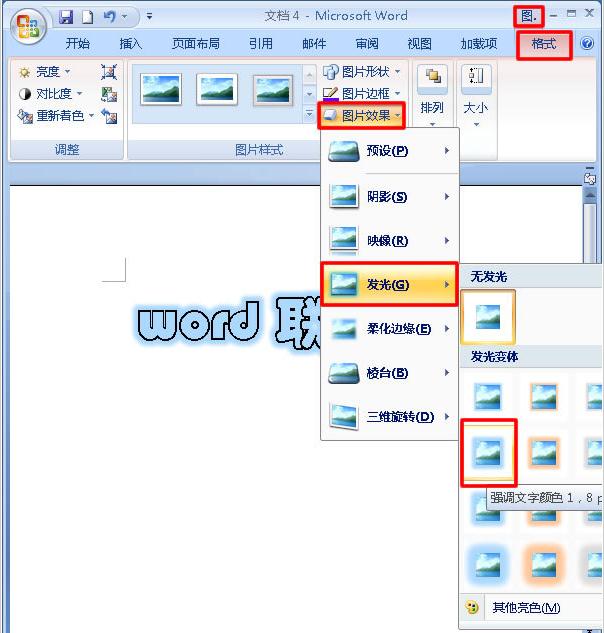Choose the 无发光 no glow thumbnail
604x633 pixels.
[488, 317]
